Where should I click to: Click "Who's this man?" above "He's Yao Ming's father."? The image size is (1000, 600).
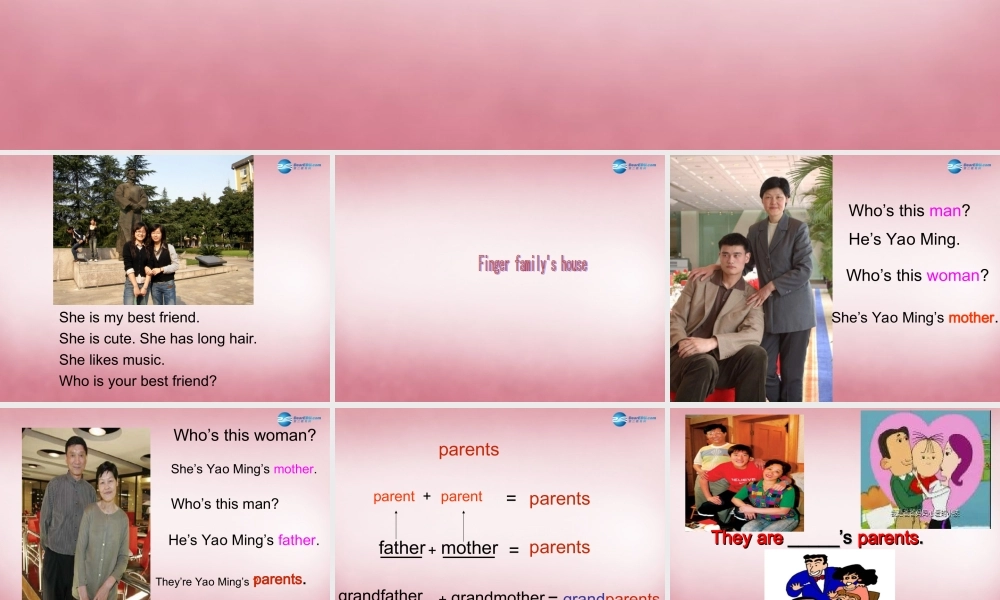click(x=224, y=504)
